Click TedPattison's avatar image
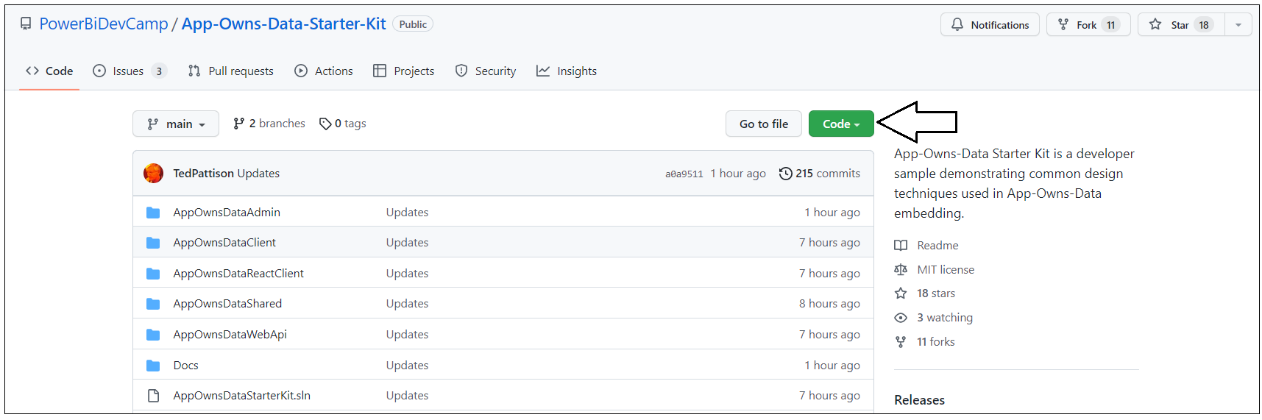 tap(153, 173)
